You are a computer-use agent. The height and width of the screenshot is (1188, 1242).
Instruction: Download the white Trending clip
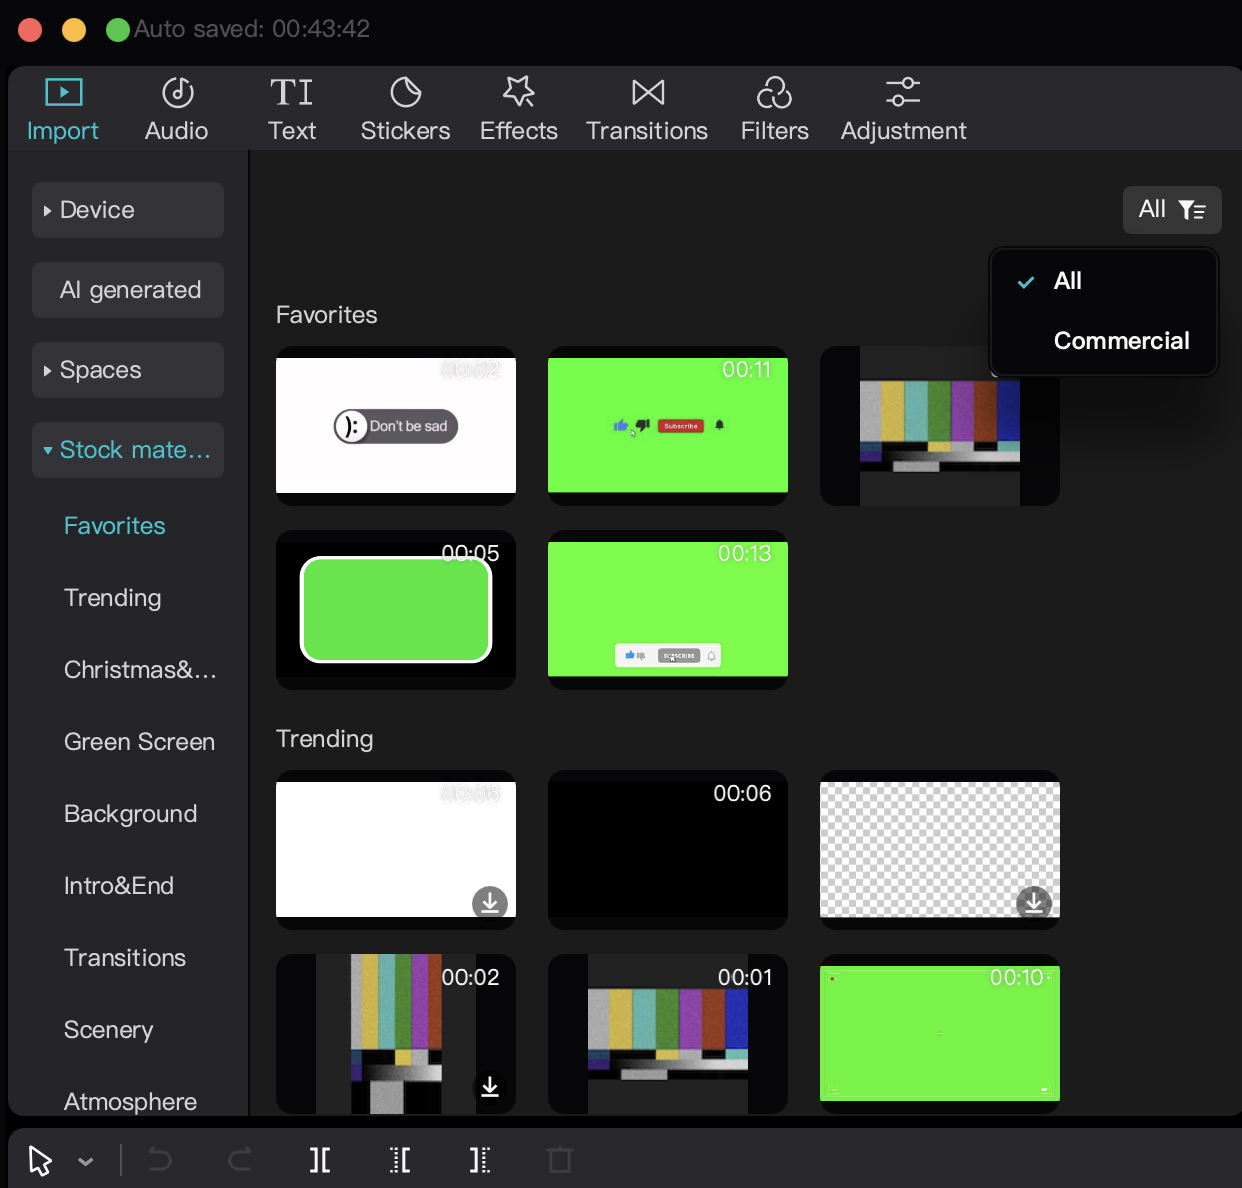pos(490,902)
